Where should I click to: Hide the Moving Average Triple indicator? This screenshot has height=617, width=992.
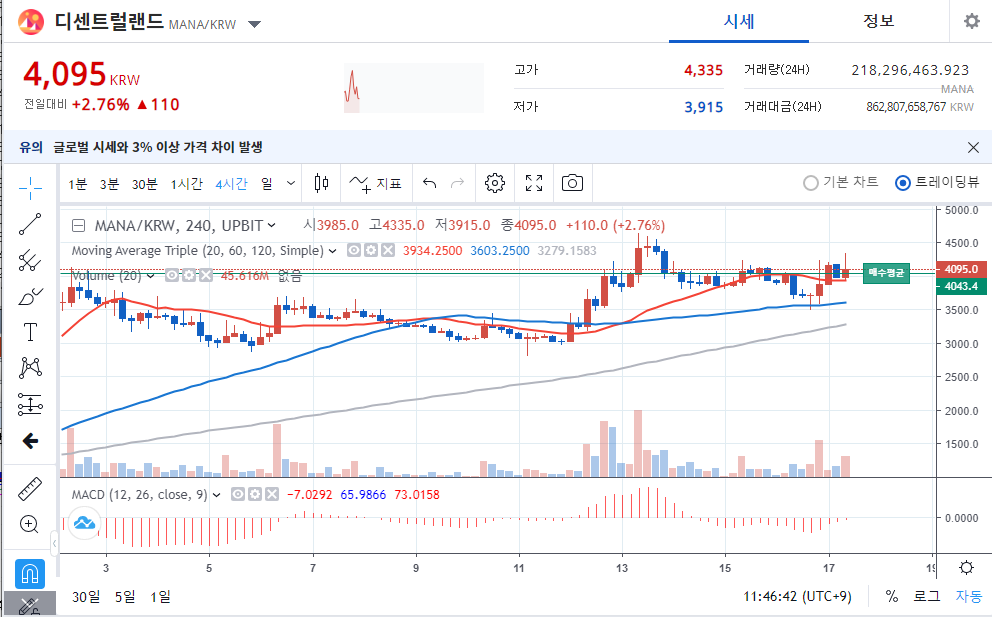354,251
